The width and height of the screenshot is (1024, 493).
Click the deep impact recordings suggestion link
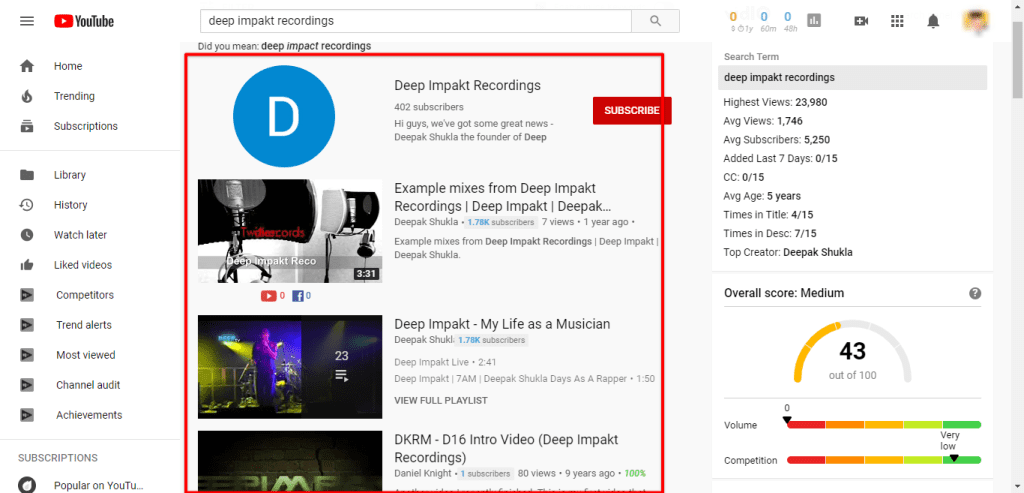click(x=316, y=46)
